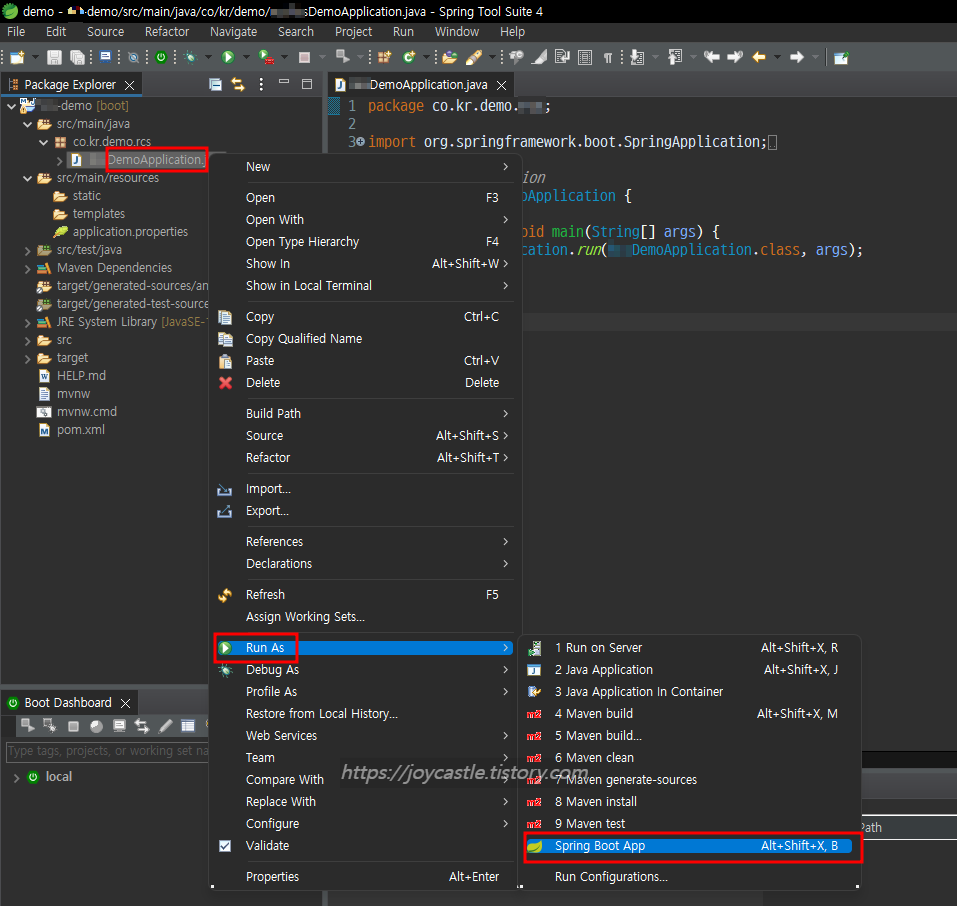Toggle Show Whitespace Characters pilcrow icon
This screenshot has height=906, width=957.
(x=608, y=57)
